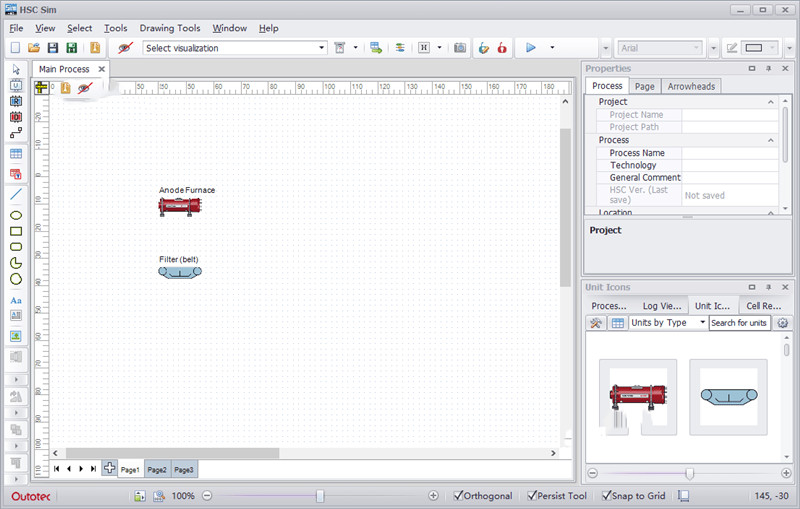Click the Anode Furnace unit on the canvas

click(180, 206)
